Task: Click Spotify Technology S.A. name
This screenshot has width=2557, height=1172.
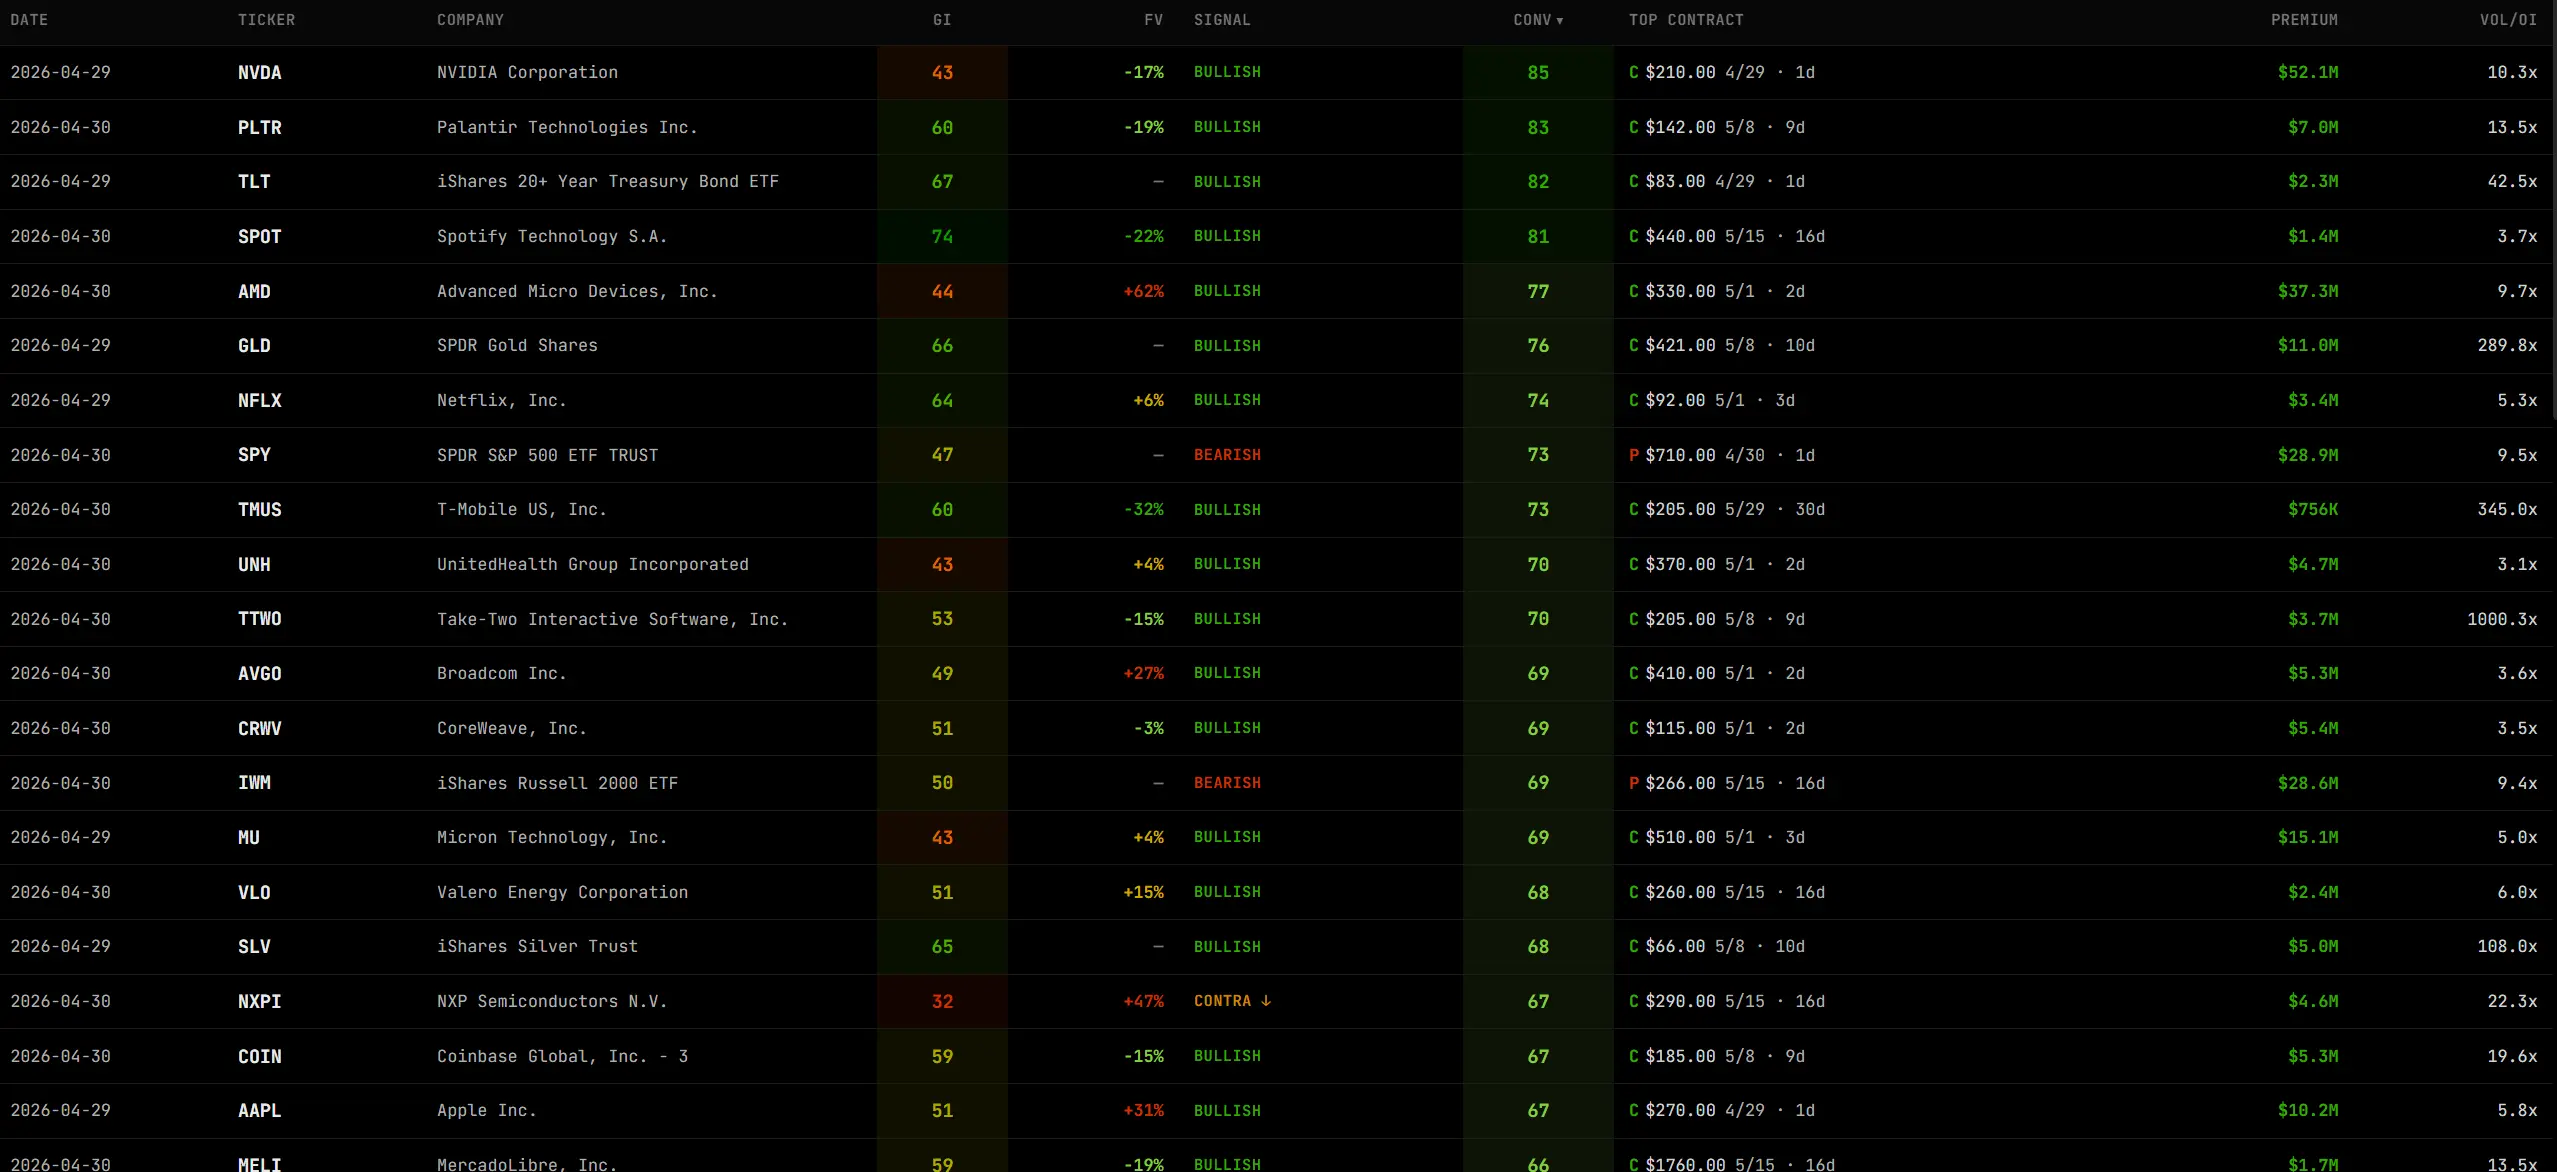Action: coord(552,237)
